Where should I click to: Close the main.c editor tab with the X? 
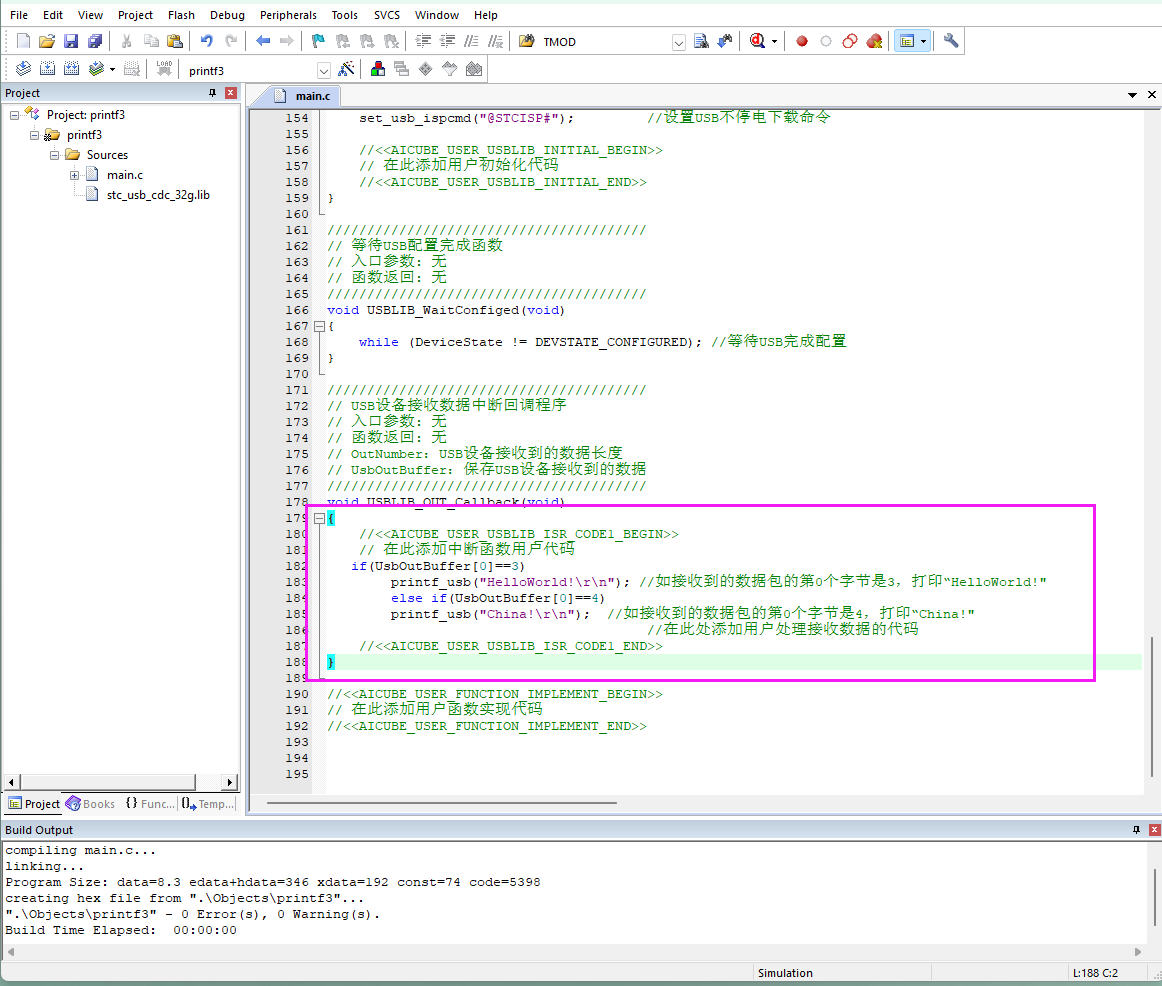tap(1152, 95)
